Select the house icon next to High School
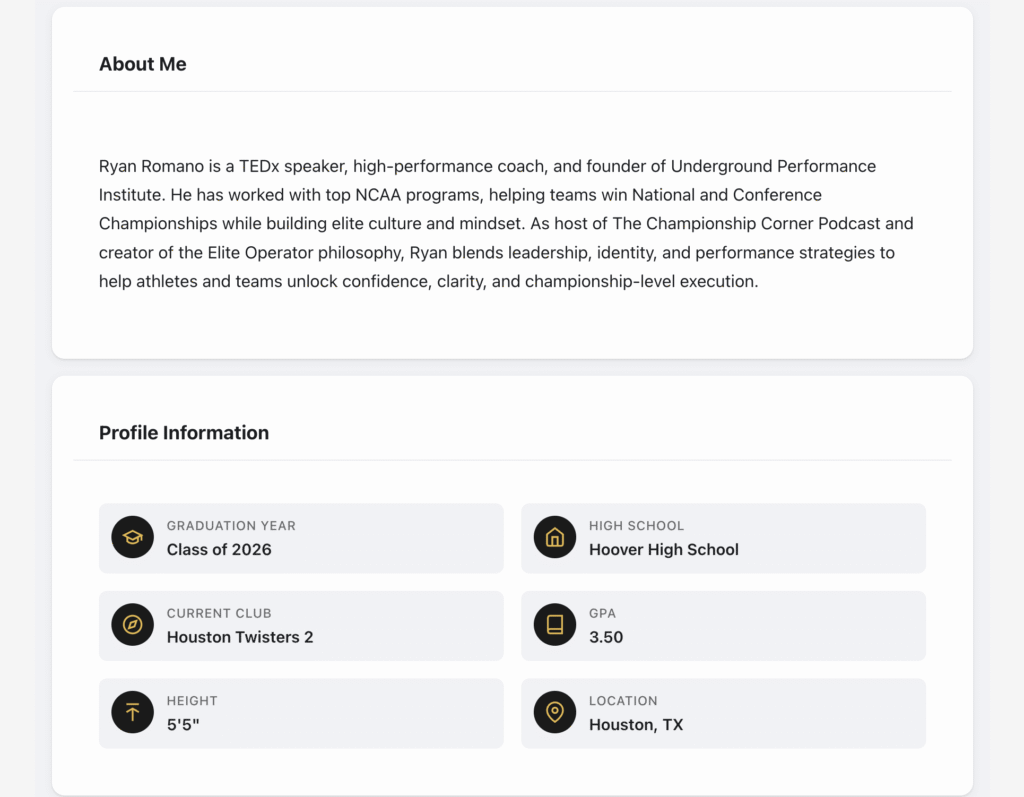1024x797 pixels. pos(554,537)
